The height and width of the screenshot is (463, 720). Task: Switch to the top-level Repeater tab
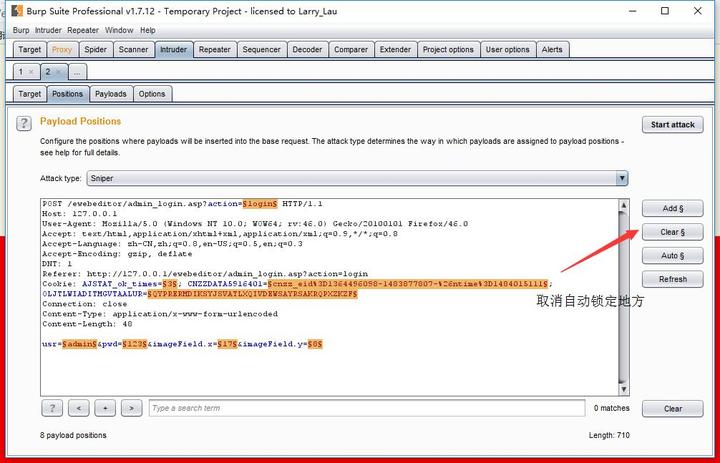[x=214, y=50]
